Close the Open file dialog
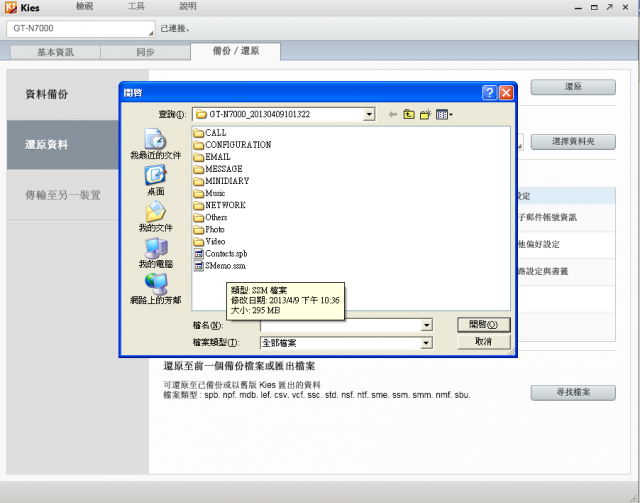 pyautogui.click(x=506, y=93)
